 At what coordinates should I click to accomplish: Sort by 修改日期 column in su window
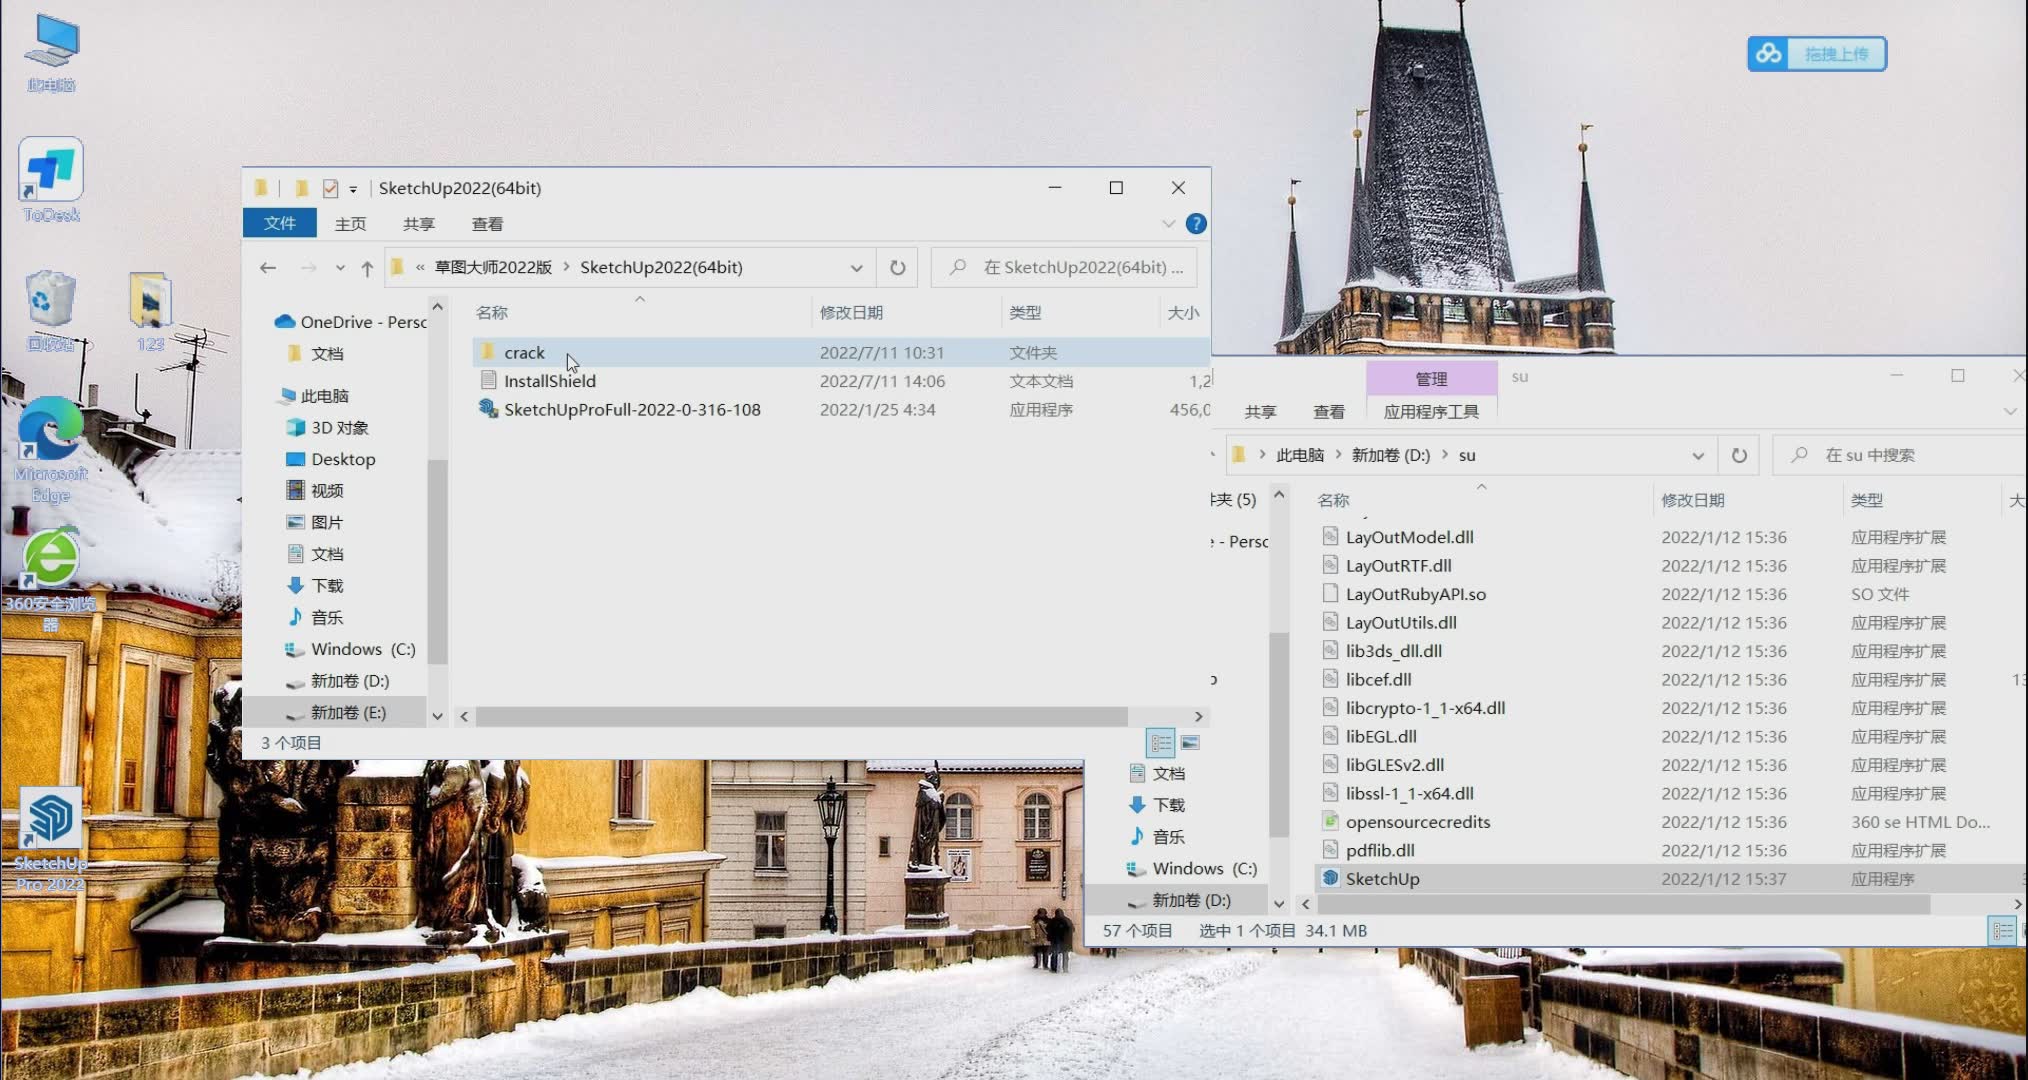[x=1693, y=500]
